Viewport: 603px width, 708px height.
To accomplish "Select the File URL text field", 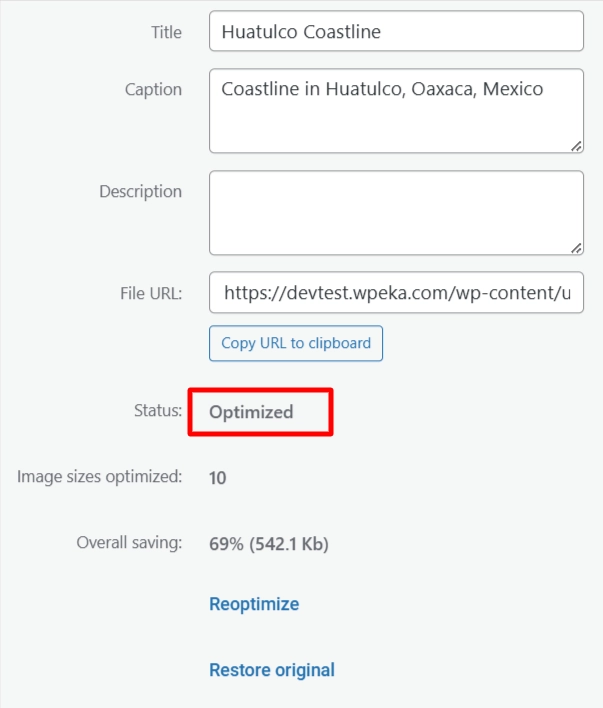I will [x=396, y=293].
